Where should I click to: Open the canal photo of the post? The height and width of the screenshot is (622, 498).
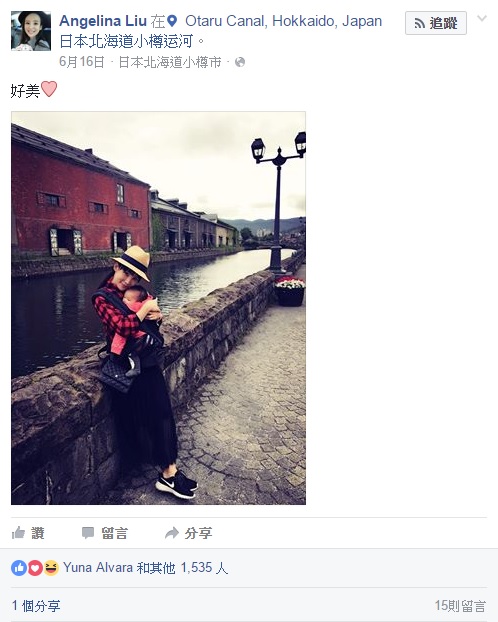click(x=158, y=308)
